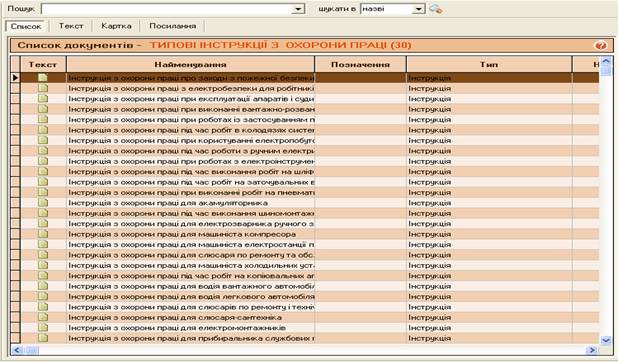Select row name 'з електробезпеки для робітників'
Viewport: 618px width, 362px height.
(x=191, y=88)
